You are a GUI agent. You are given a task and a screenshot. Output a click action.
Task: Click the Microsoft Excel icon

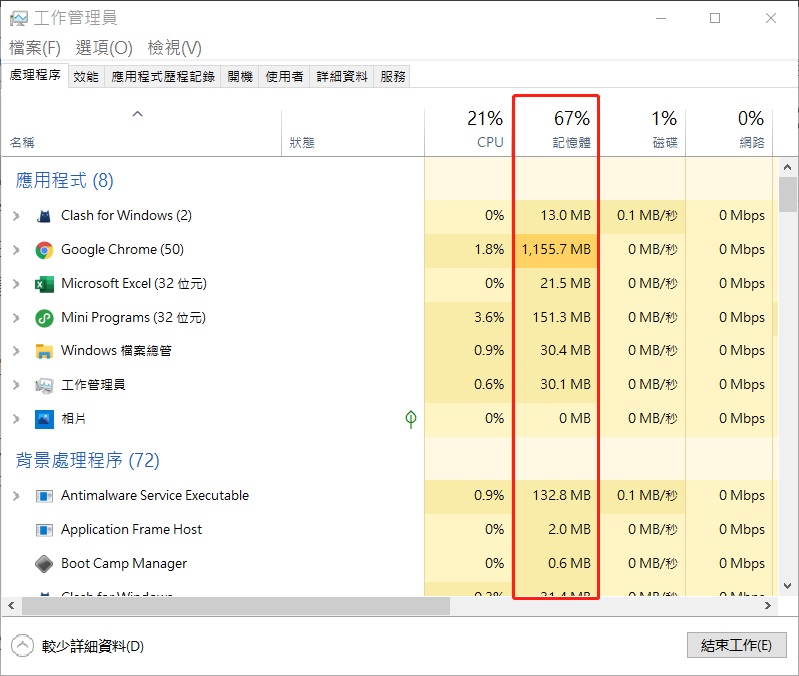[44, 284]
